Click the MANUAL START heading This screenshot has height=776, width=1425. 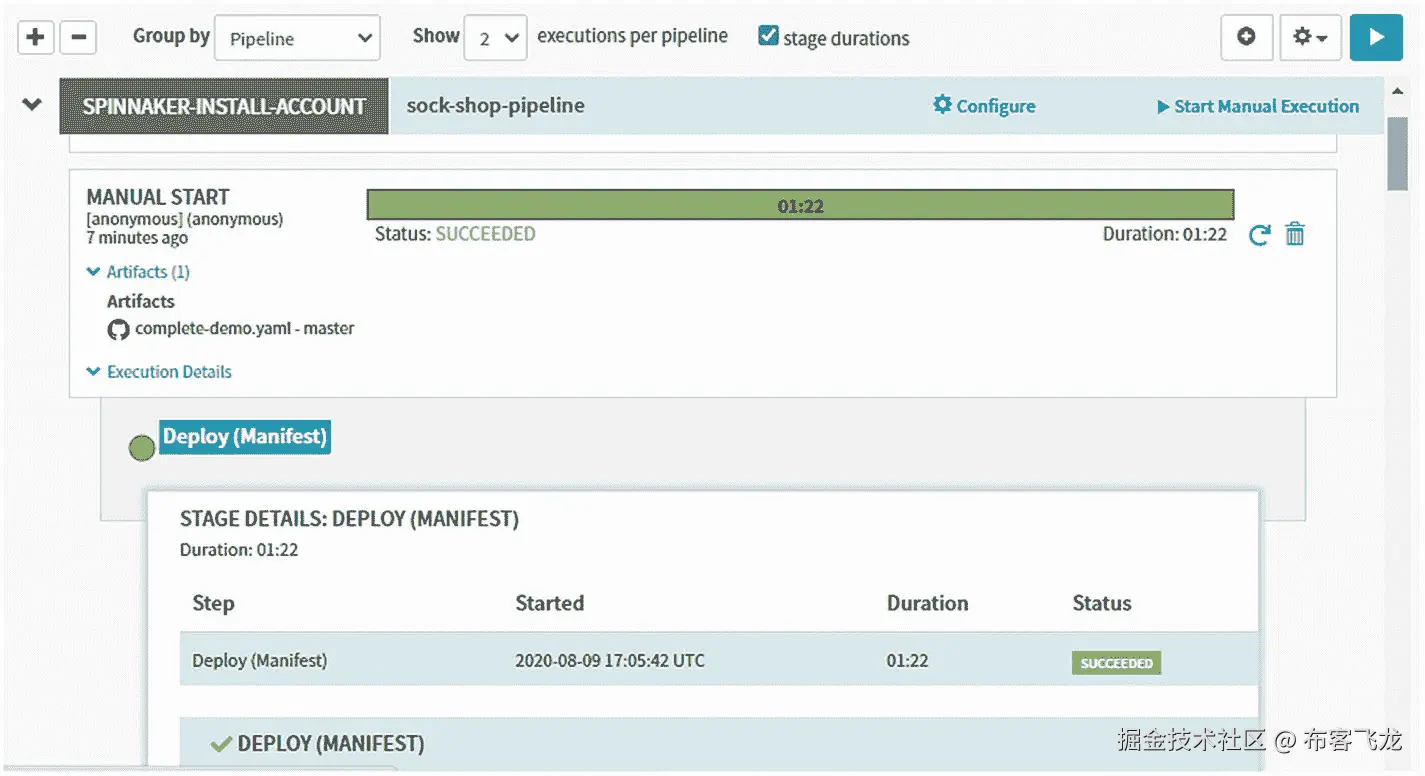[158, 197]
